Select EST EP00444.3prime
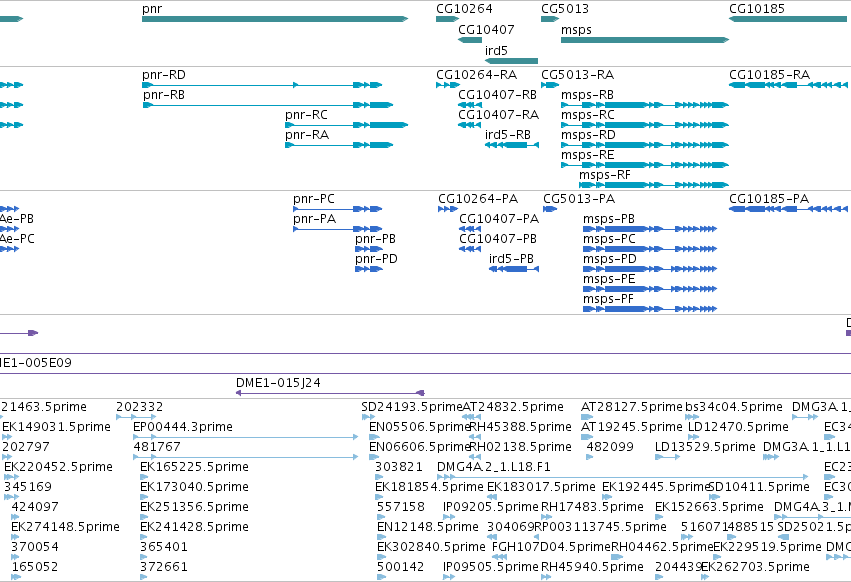The image size is (851, 582). 245,437
